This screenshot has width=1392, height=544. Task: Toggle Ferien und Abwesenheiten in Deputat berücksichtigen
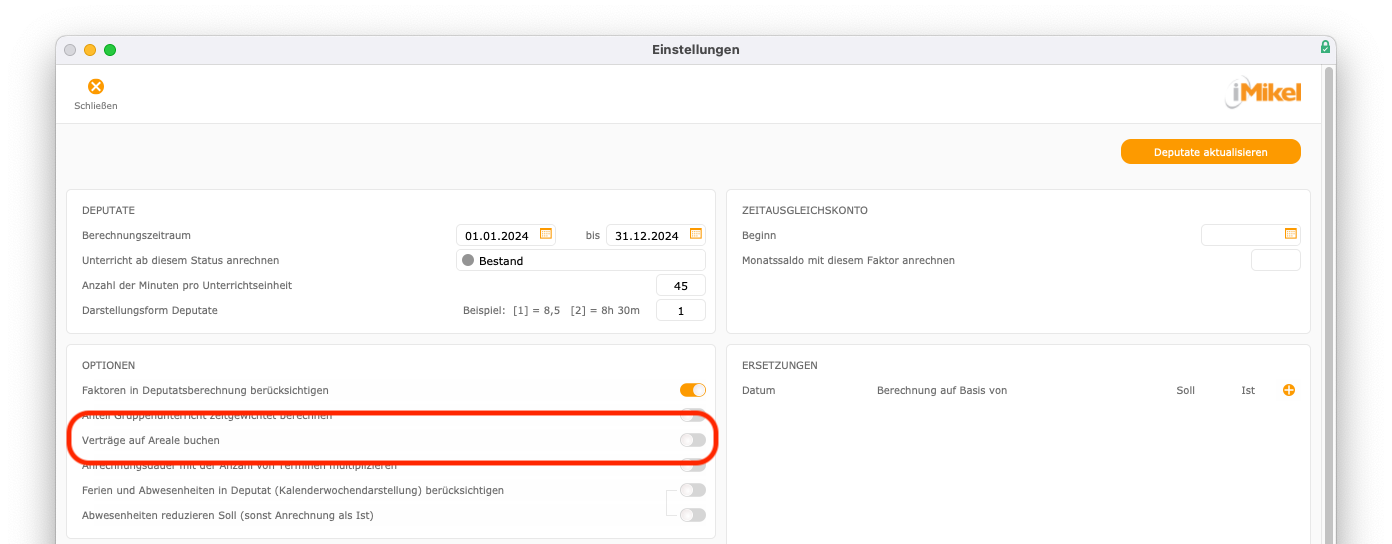point(693,490)
